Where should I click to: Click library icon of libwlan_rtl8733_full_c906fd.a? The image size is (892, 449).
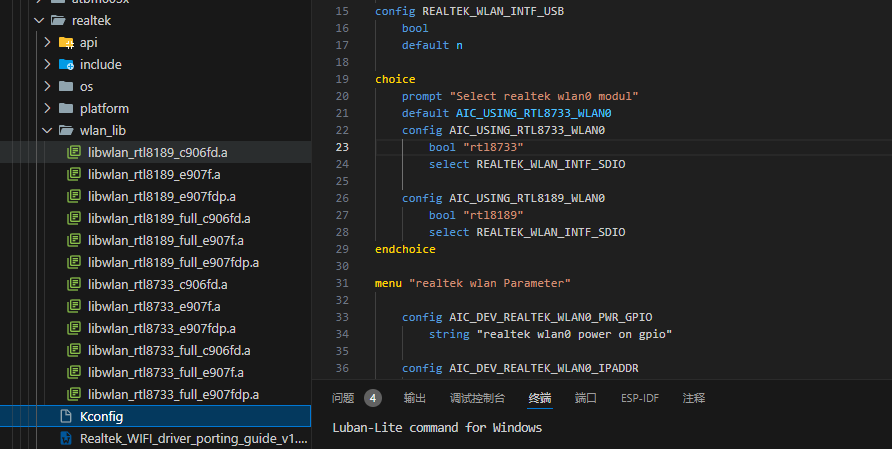pos(74,351)
